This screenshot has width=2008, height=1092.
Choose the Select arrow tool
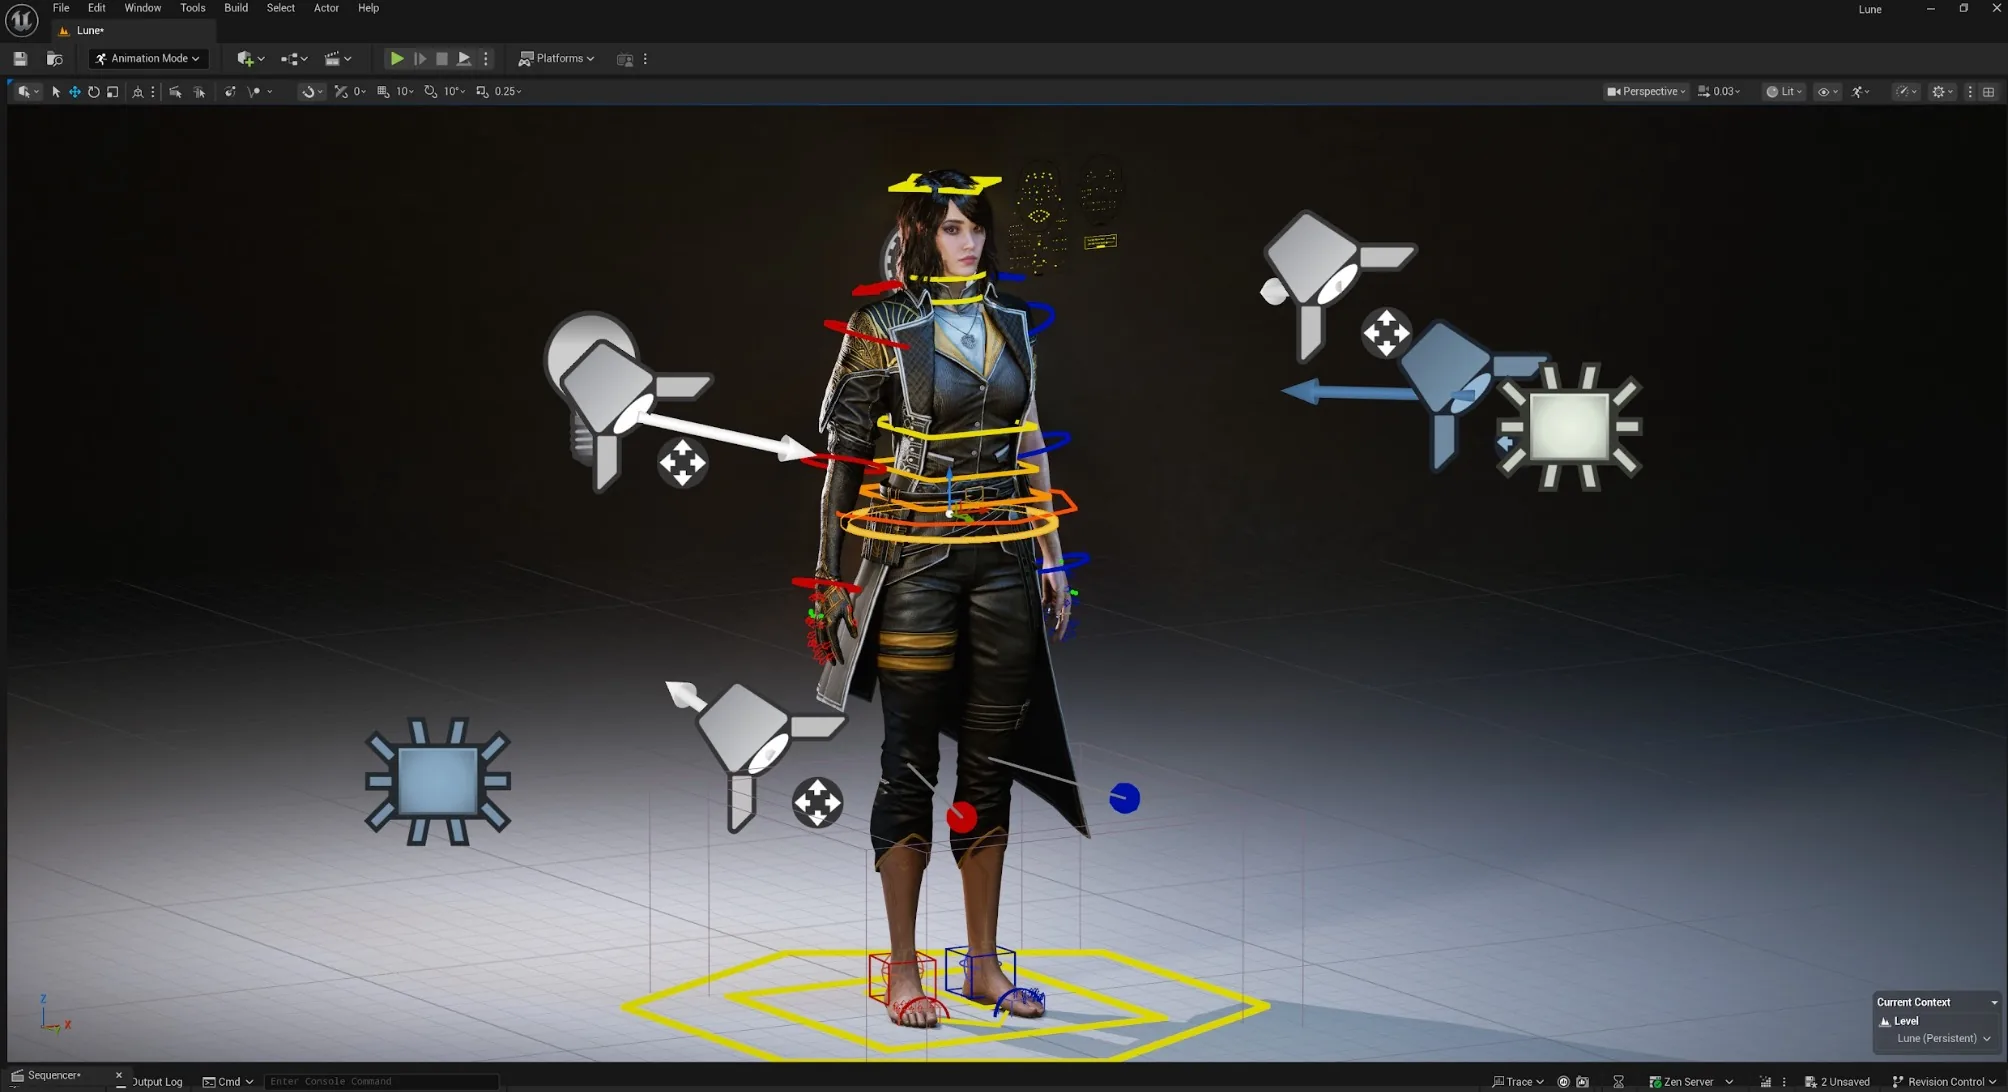(56, 92)
